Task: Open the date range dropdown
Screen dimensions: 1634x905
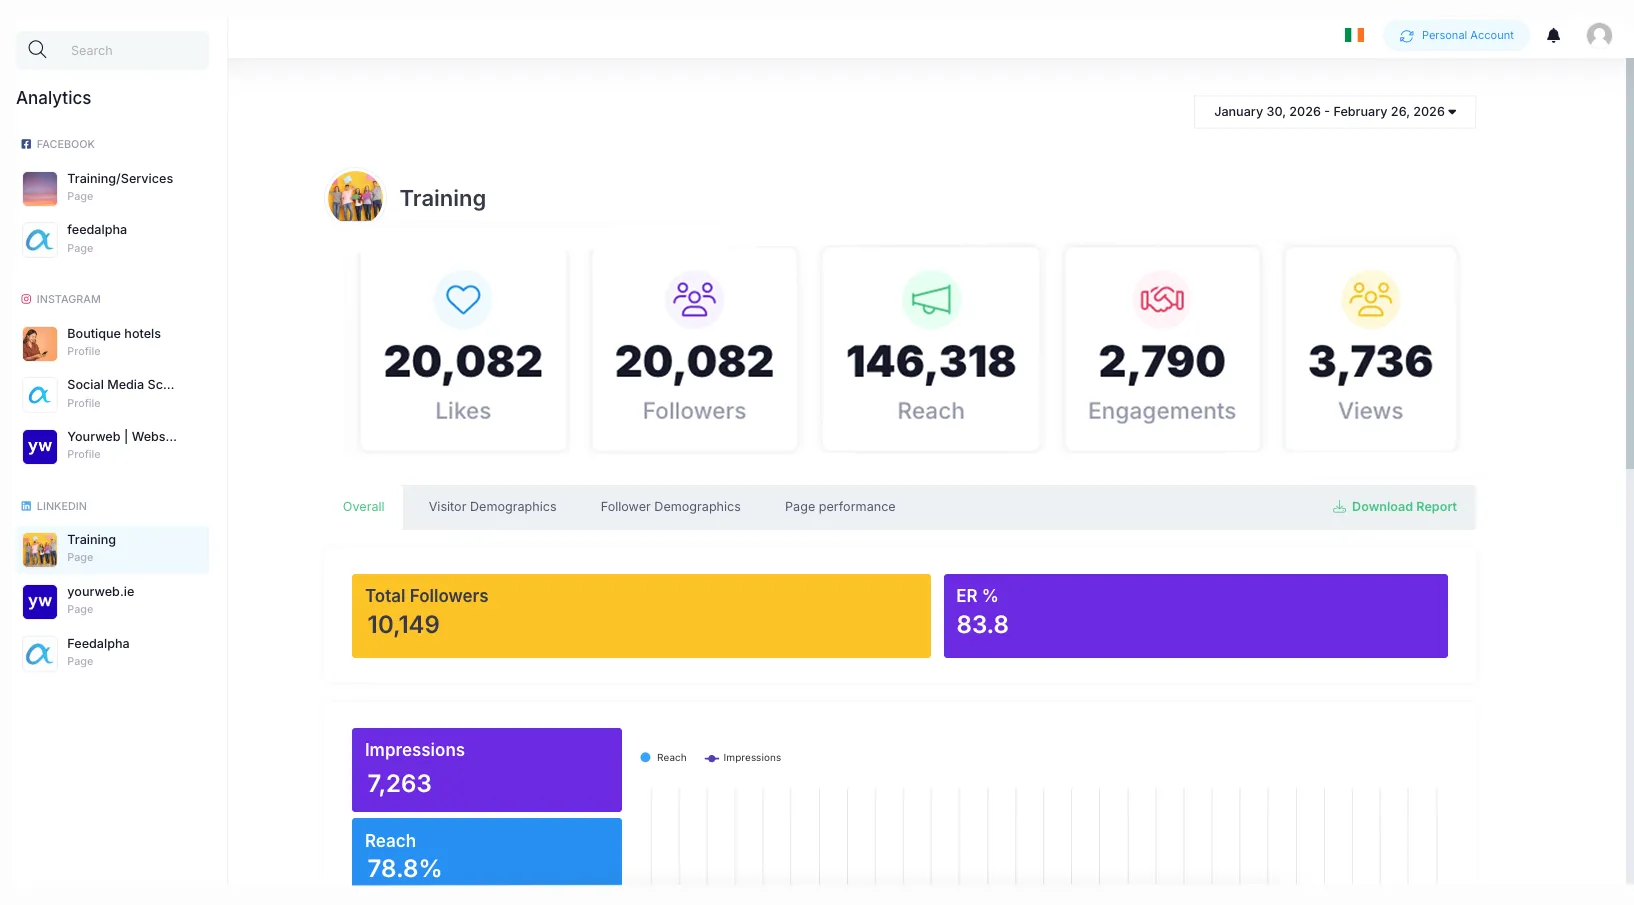Action: click(x=1334, y=112)
